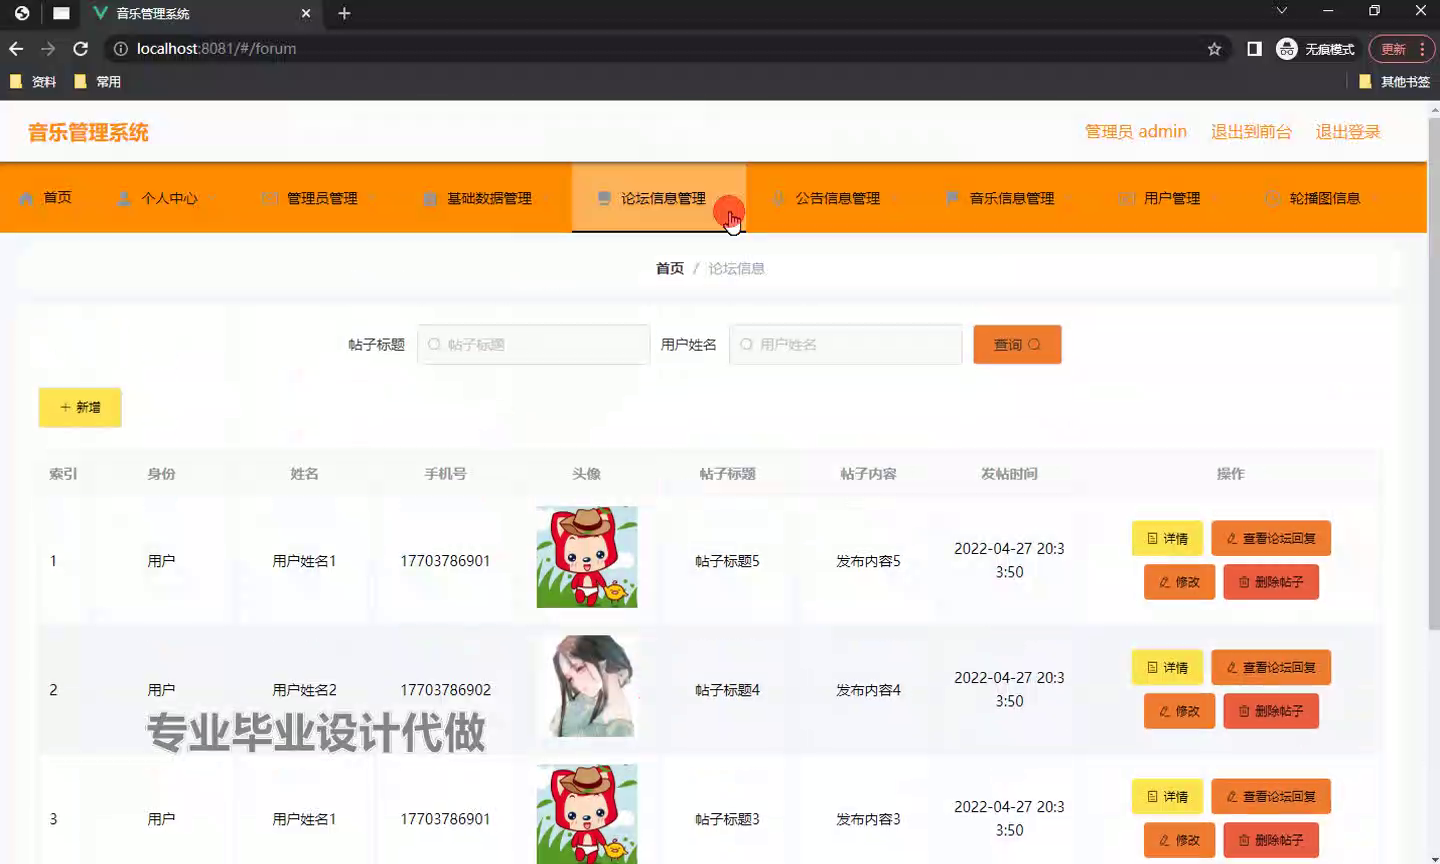
Task: Click the 帖子标题5 cell
Action: pyautogui.click(x=727, y=561)
